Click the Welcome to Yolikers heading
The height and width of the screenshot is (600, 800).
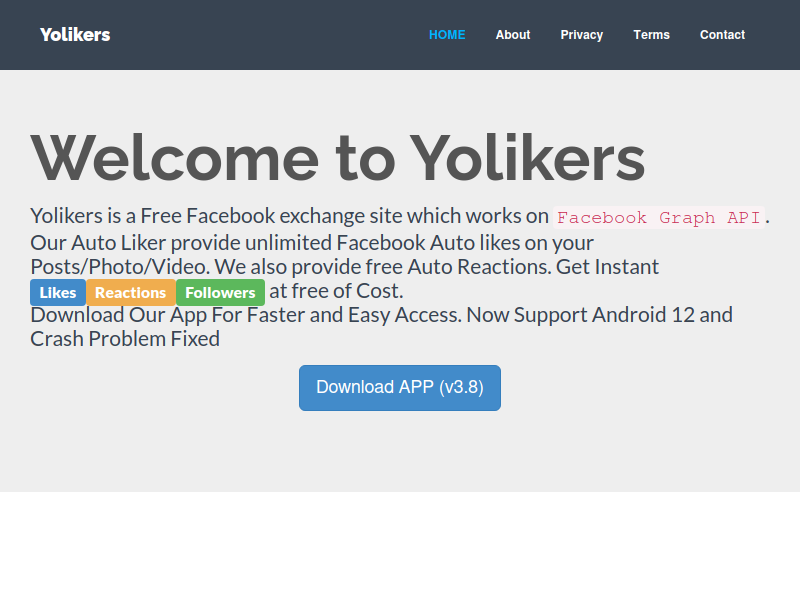coord(338,158)
